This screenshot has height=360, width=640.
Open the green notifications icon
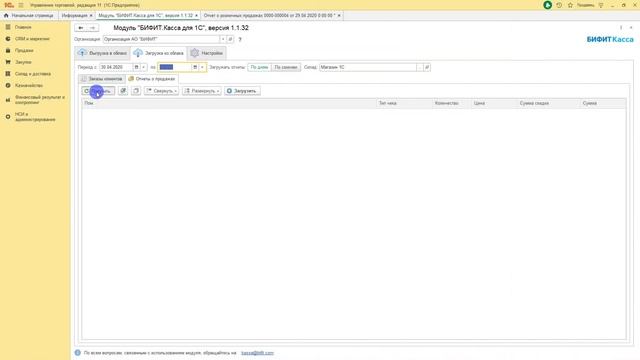tap(548, 5)
